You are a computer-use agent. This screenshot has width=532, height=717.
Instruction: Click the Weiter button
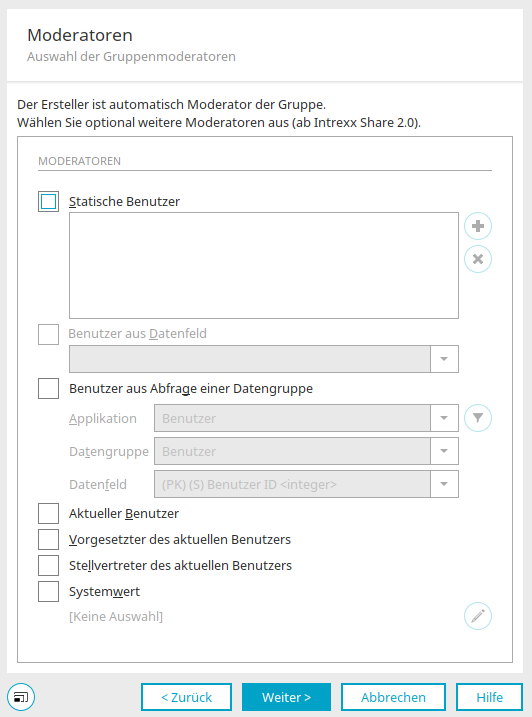286,697
